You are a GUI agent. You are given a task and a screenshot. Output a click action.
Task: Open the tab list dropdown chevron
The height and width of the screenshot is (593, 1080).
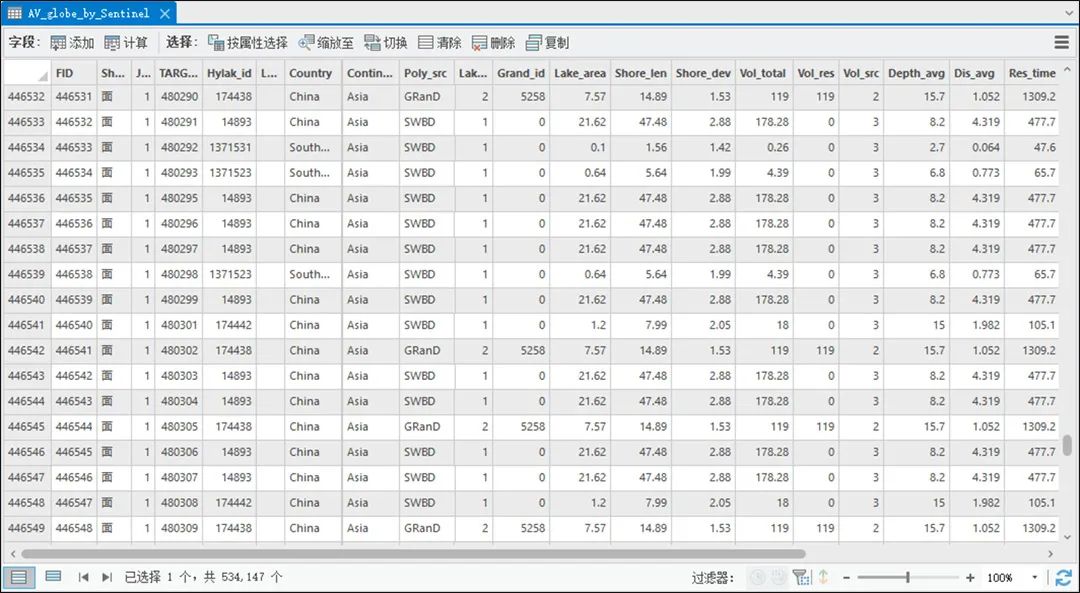[x=1068, y=13]
